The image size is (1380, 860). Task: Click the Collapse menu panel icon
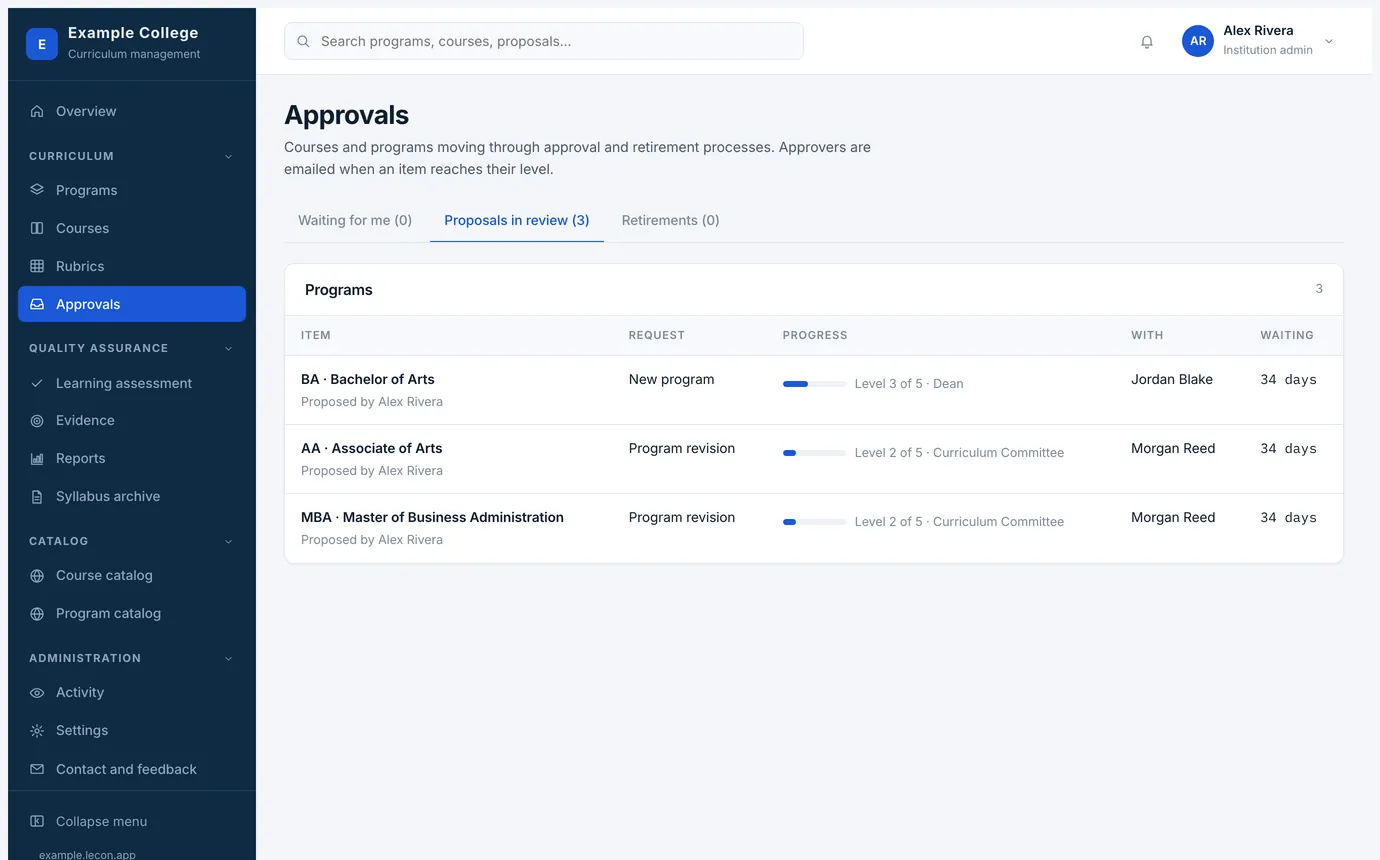tap(37, 821)
